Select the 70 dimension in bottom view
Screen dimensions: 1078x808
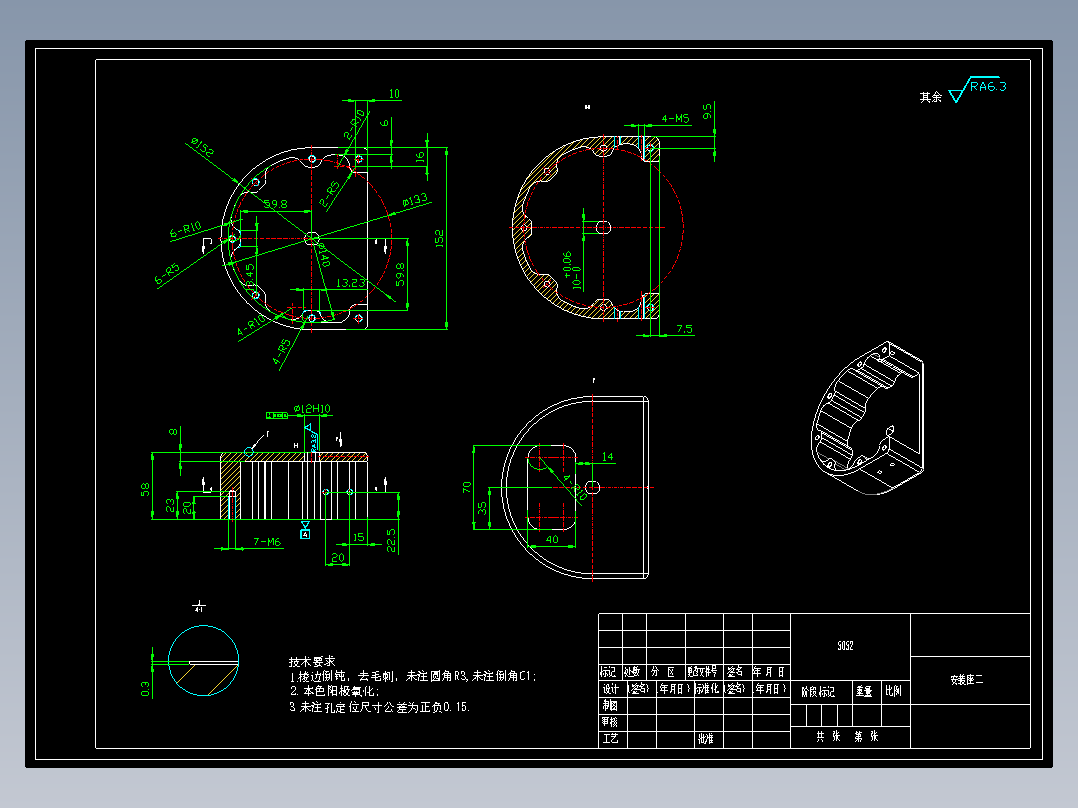(467, 487)
